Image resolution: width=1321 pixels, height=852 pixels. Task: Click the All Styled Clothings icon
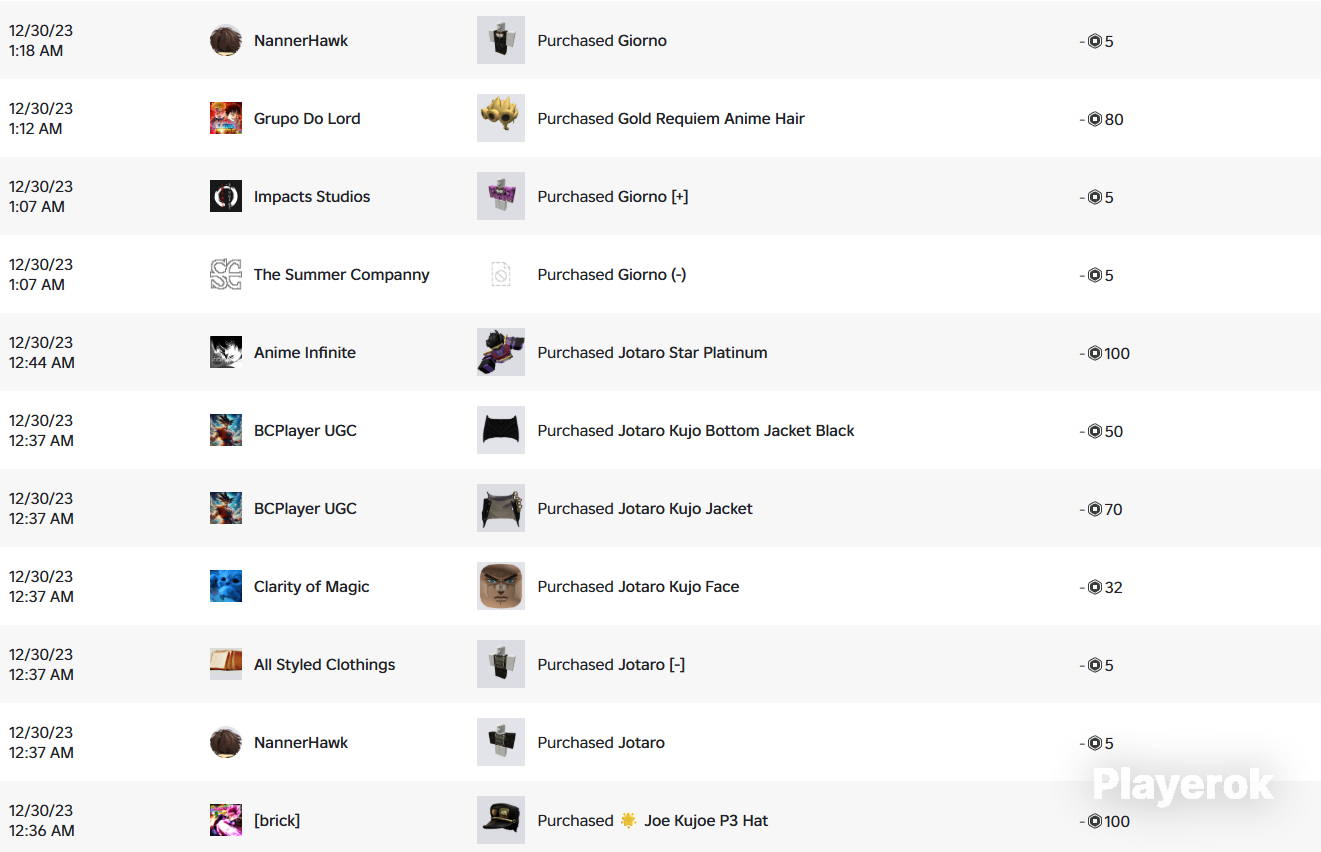(x=226, y=664)
